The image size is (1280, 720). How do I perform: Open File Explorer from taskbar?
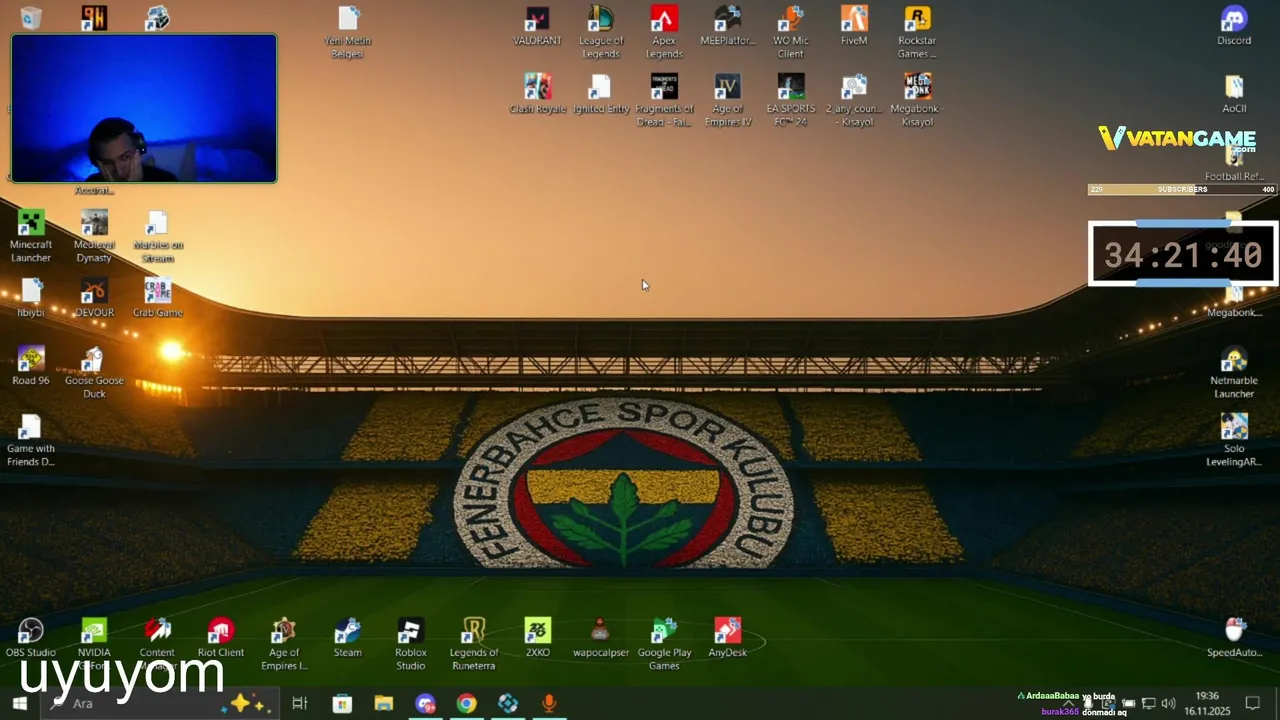point(384,704)
